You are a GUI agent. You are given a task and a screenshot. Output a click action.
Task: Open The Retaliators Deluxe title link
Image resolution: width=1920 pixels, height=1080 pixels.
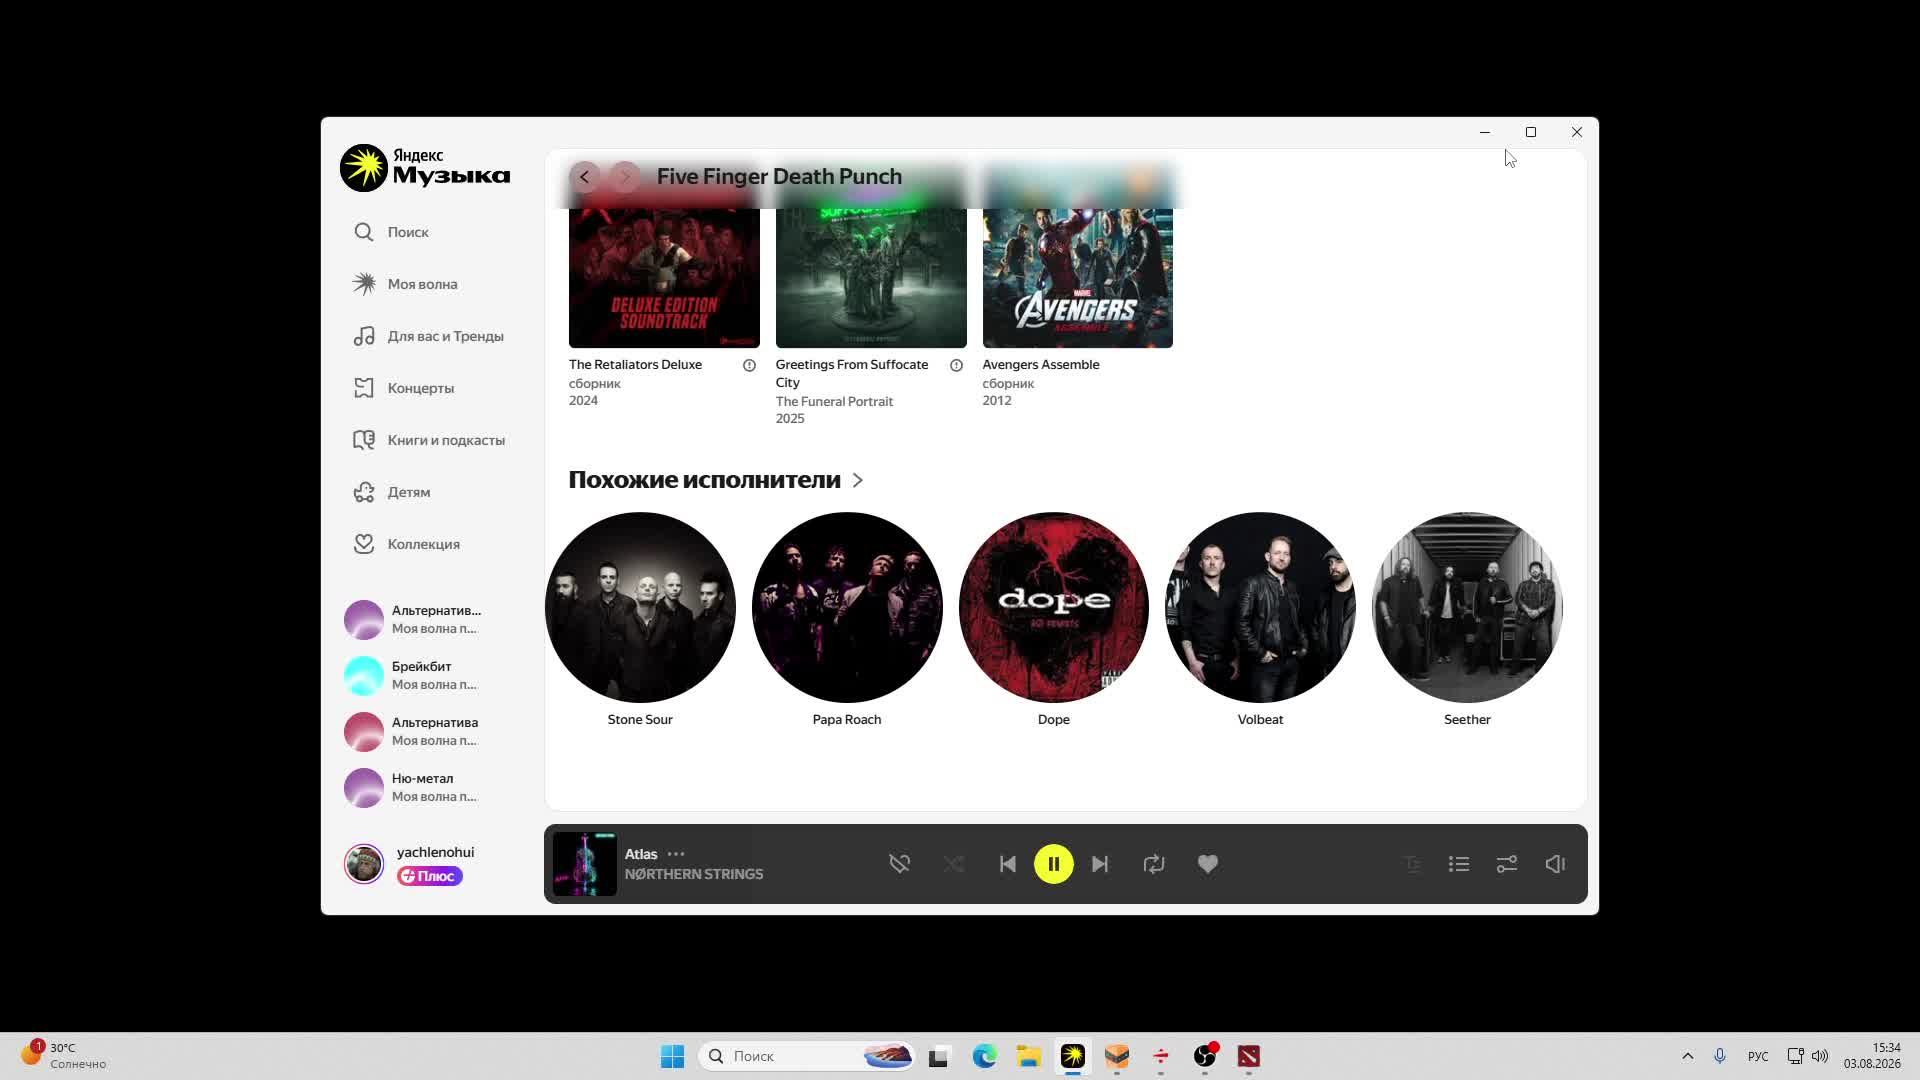point(635,365)
